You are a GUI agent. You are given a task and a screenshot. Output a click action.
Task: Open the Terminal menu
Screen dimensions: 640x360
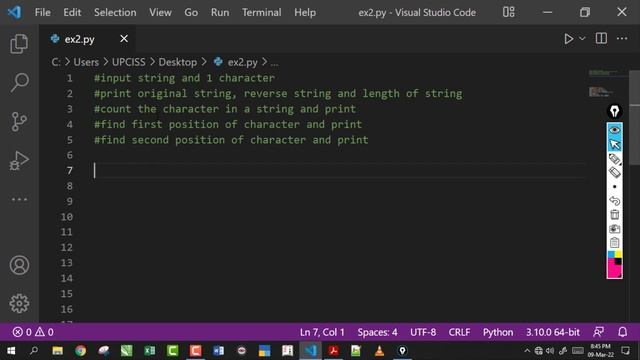click(x=262, y=13)
